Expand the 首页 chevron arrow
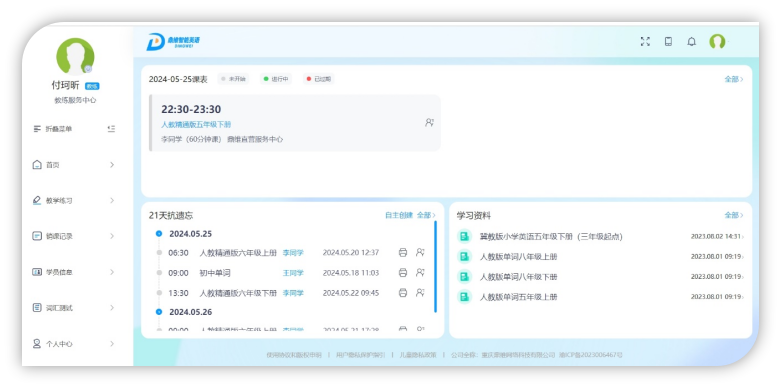 [x=112, y=165]
